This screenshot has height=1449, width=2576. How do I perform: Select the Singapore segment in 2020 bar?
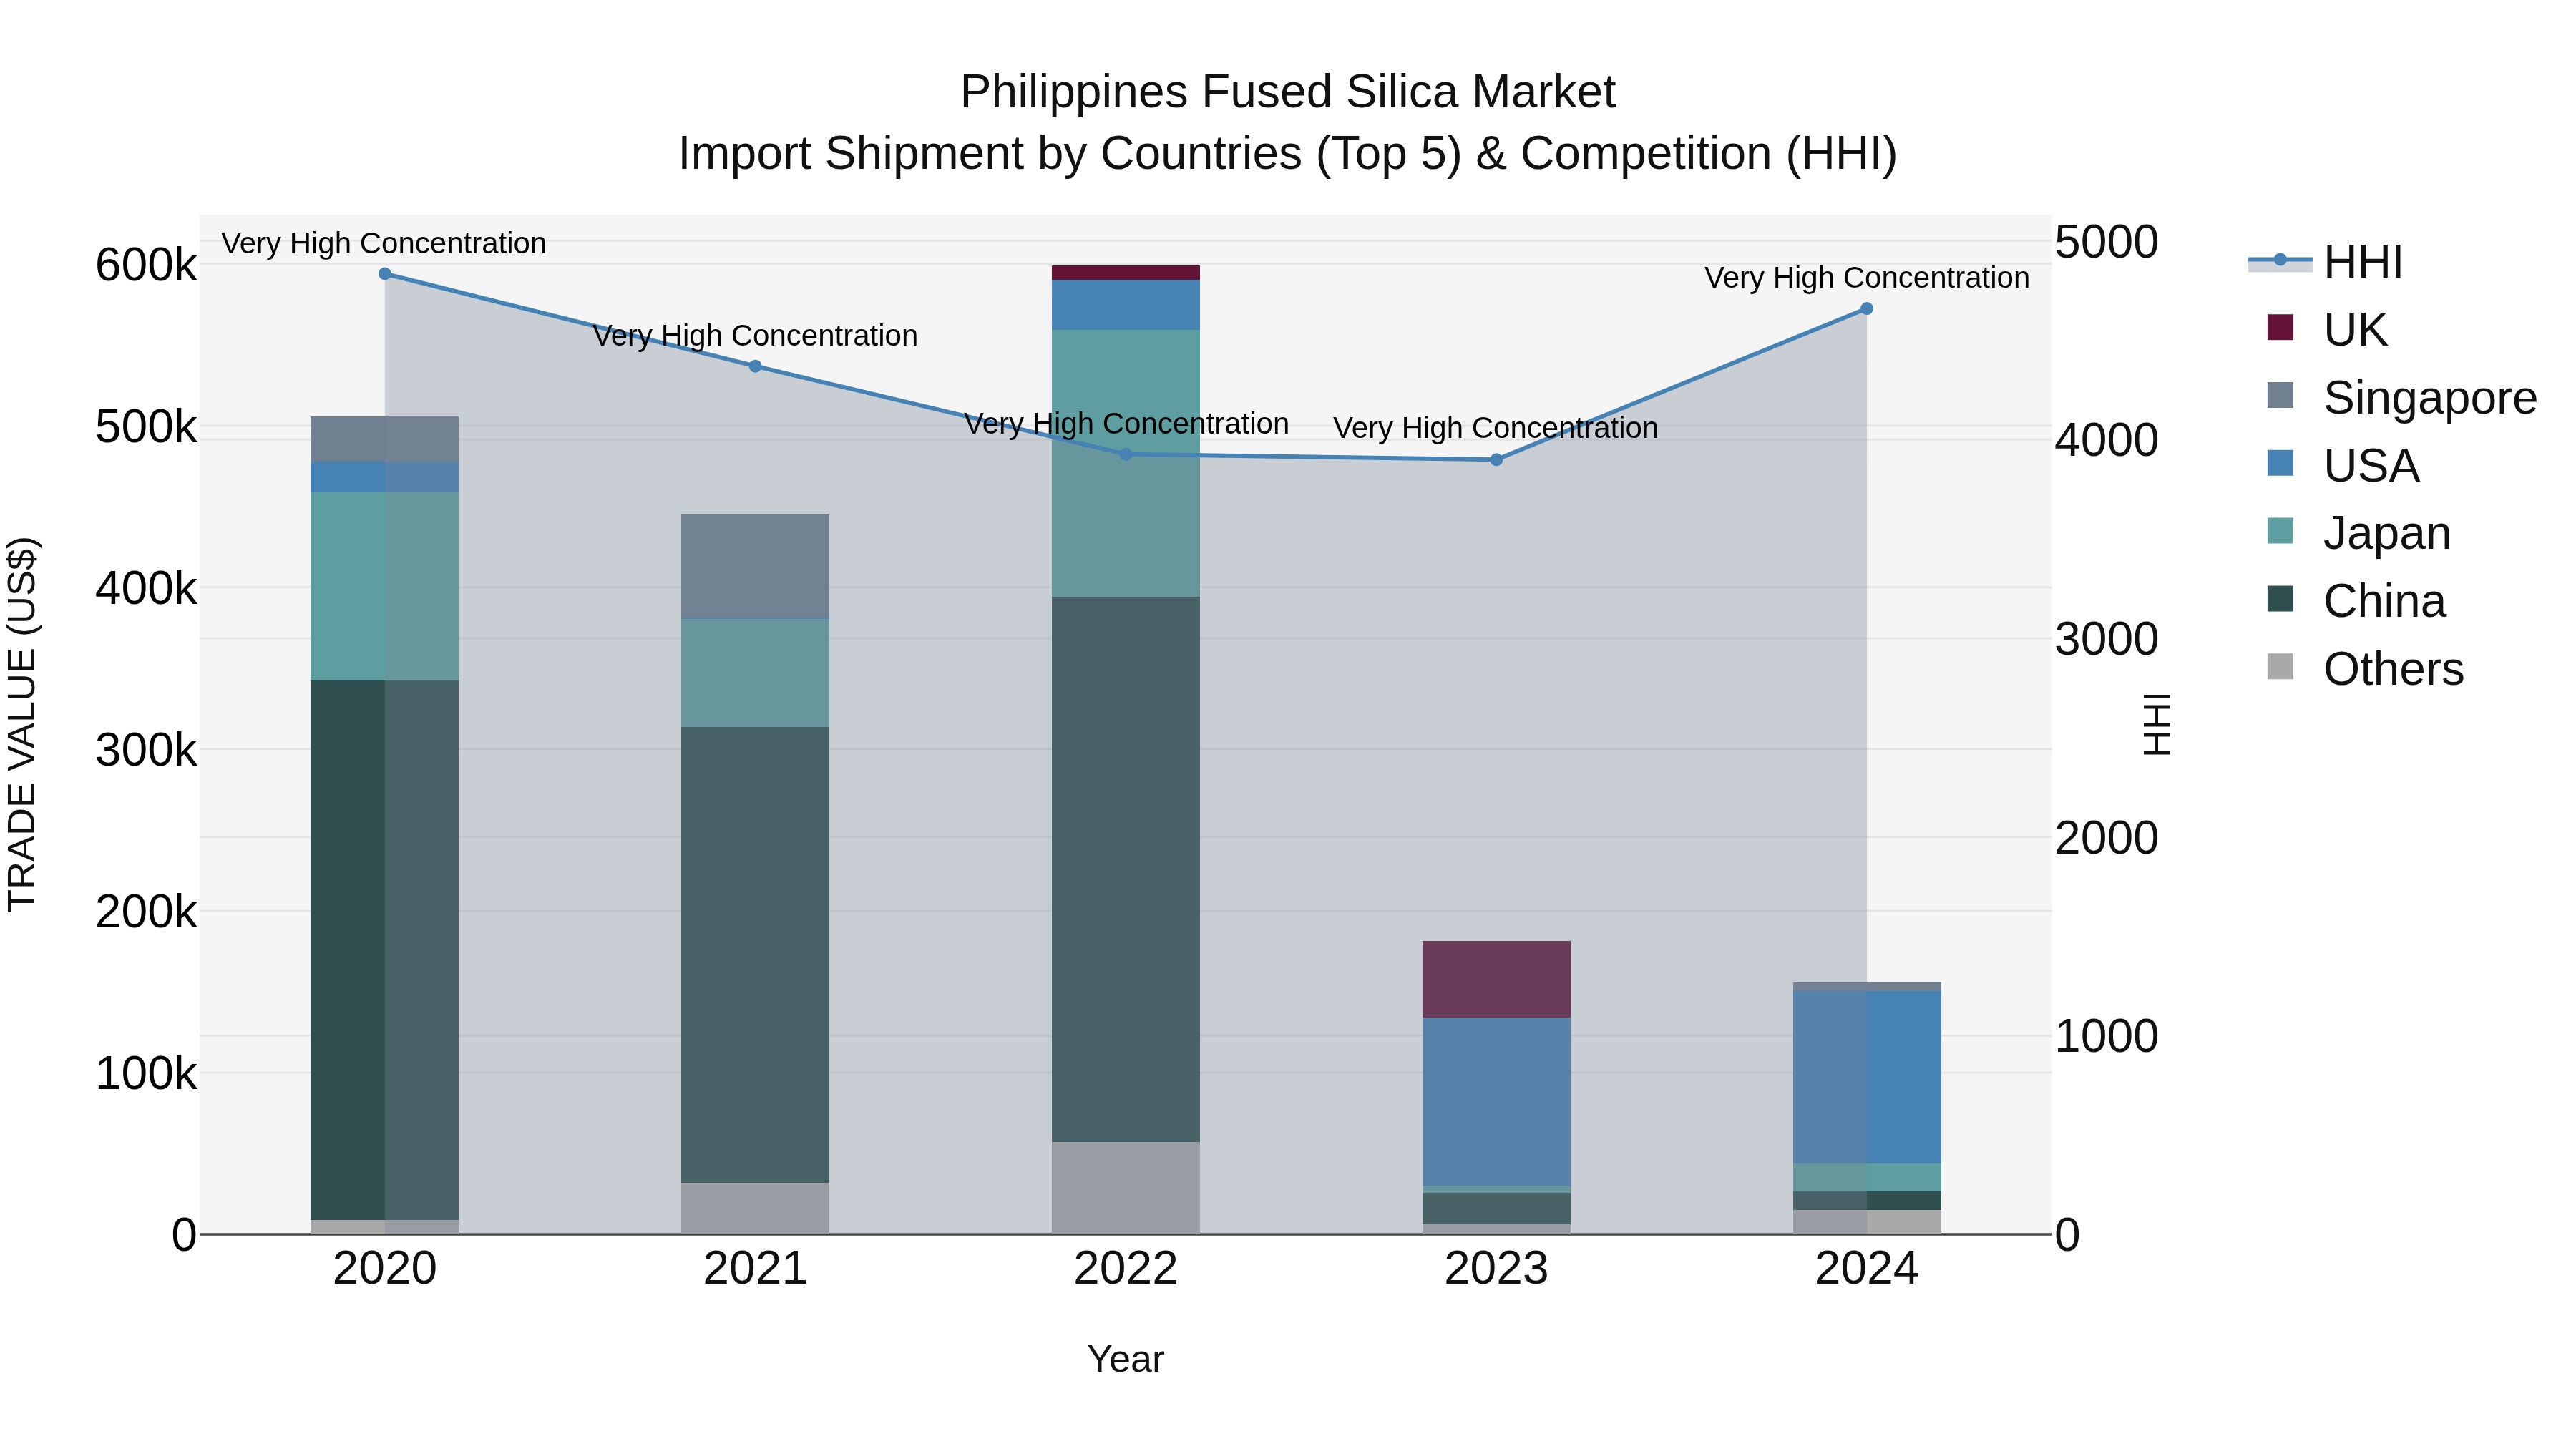[x=385, y=439]
